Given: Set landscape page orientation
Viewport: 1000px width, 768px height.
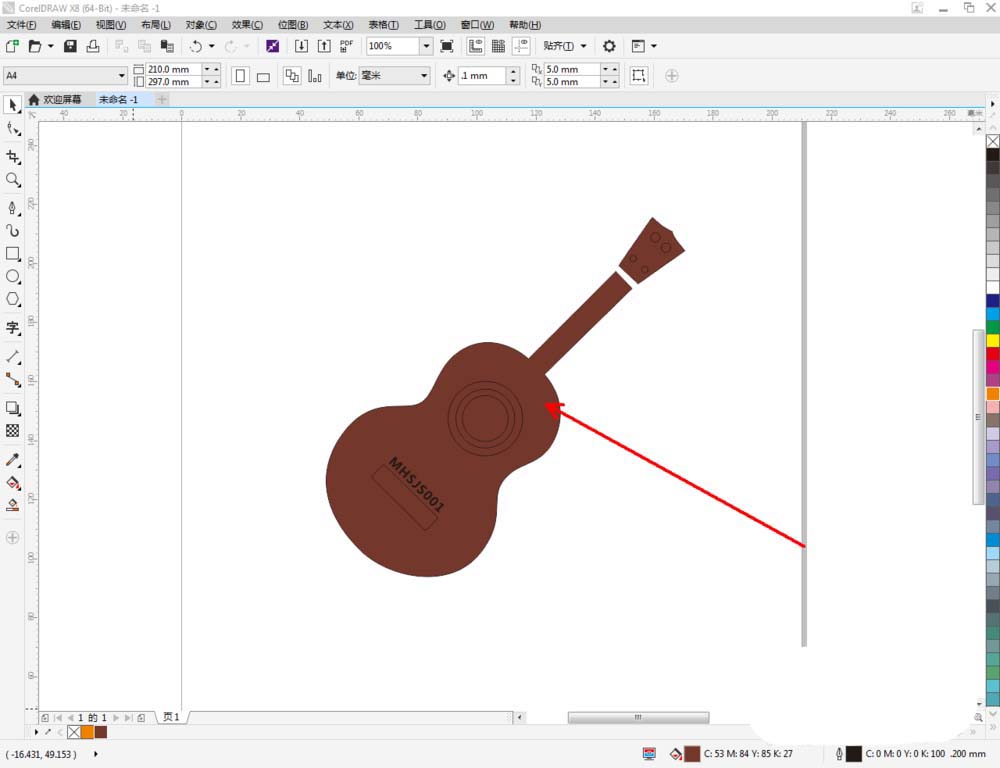Looking at the screenshot, I should click(263, 76).
